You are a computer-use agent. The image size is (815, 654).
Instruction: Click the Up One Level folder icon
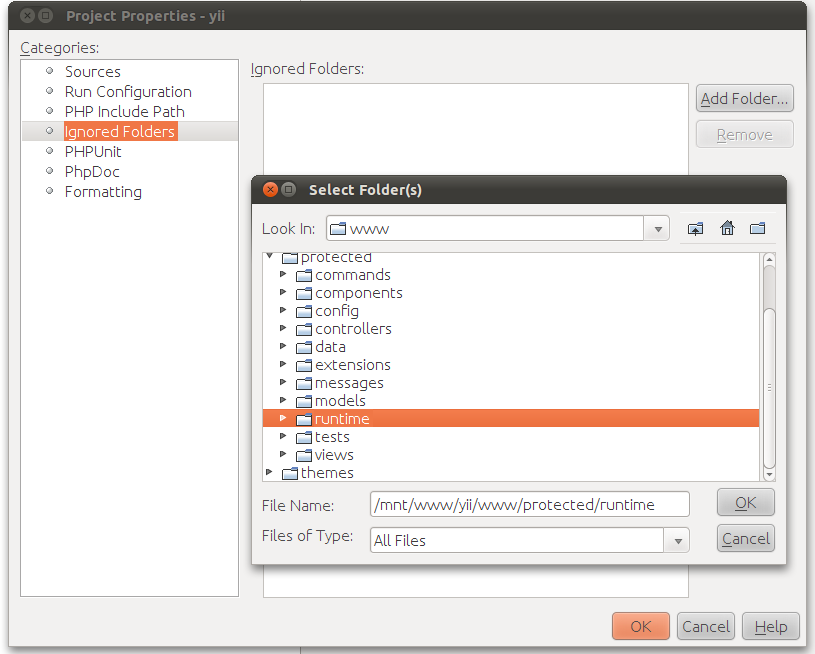point(696,229)
